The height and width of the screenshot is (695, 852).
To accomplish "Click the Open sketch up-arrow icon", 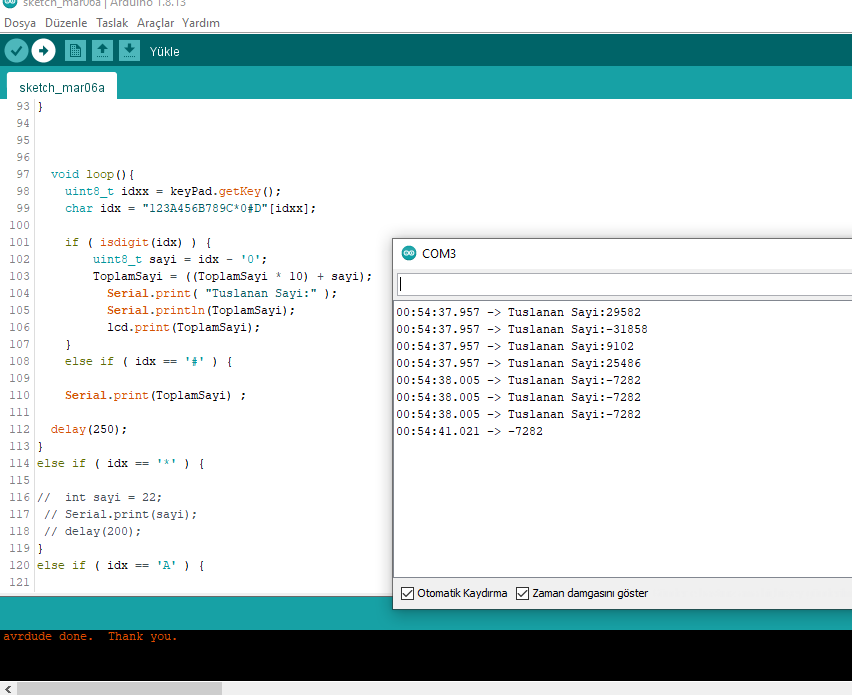I will click(102, 50).
